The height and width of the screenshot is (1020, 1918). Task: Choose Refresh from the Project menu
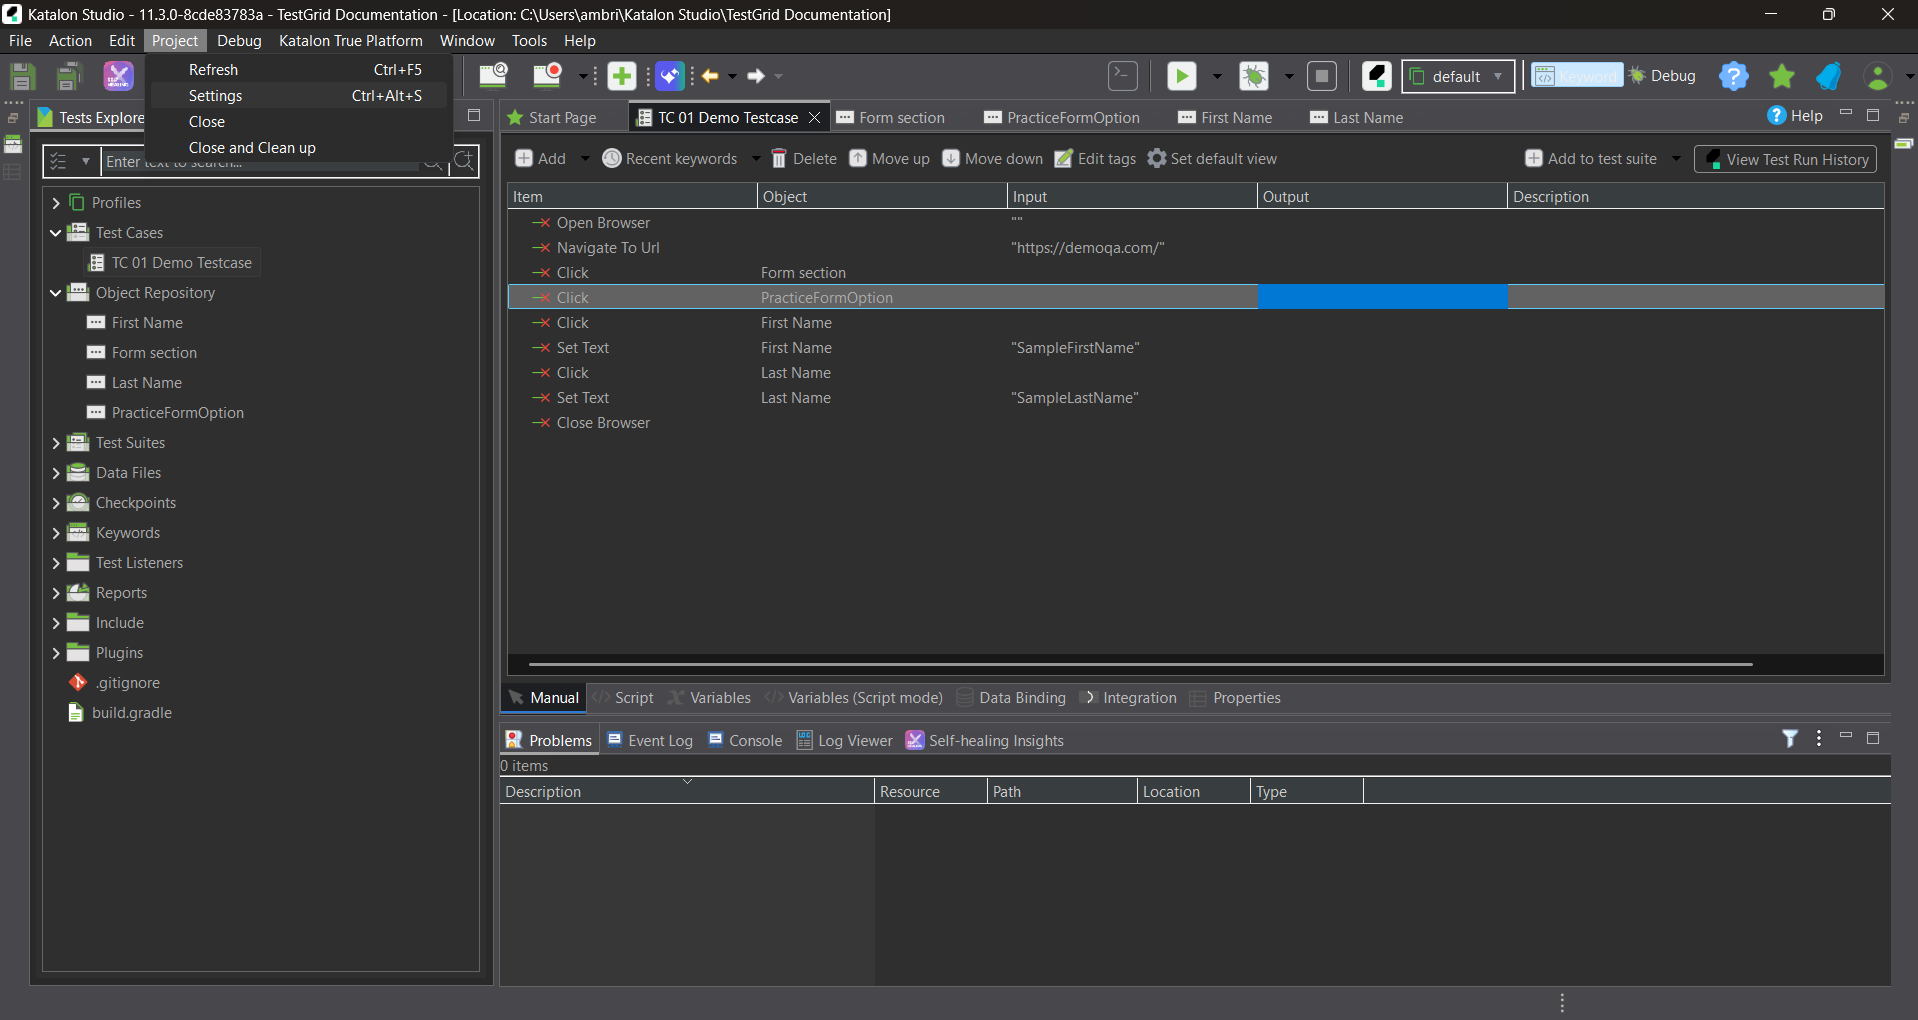(x=300, y=70)
